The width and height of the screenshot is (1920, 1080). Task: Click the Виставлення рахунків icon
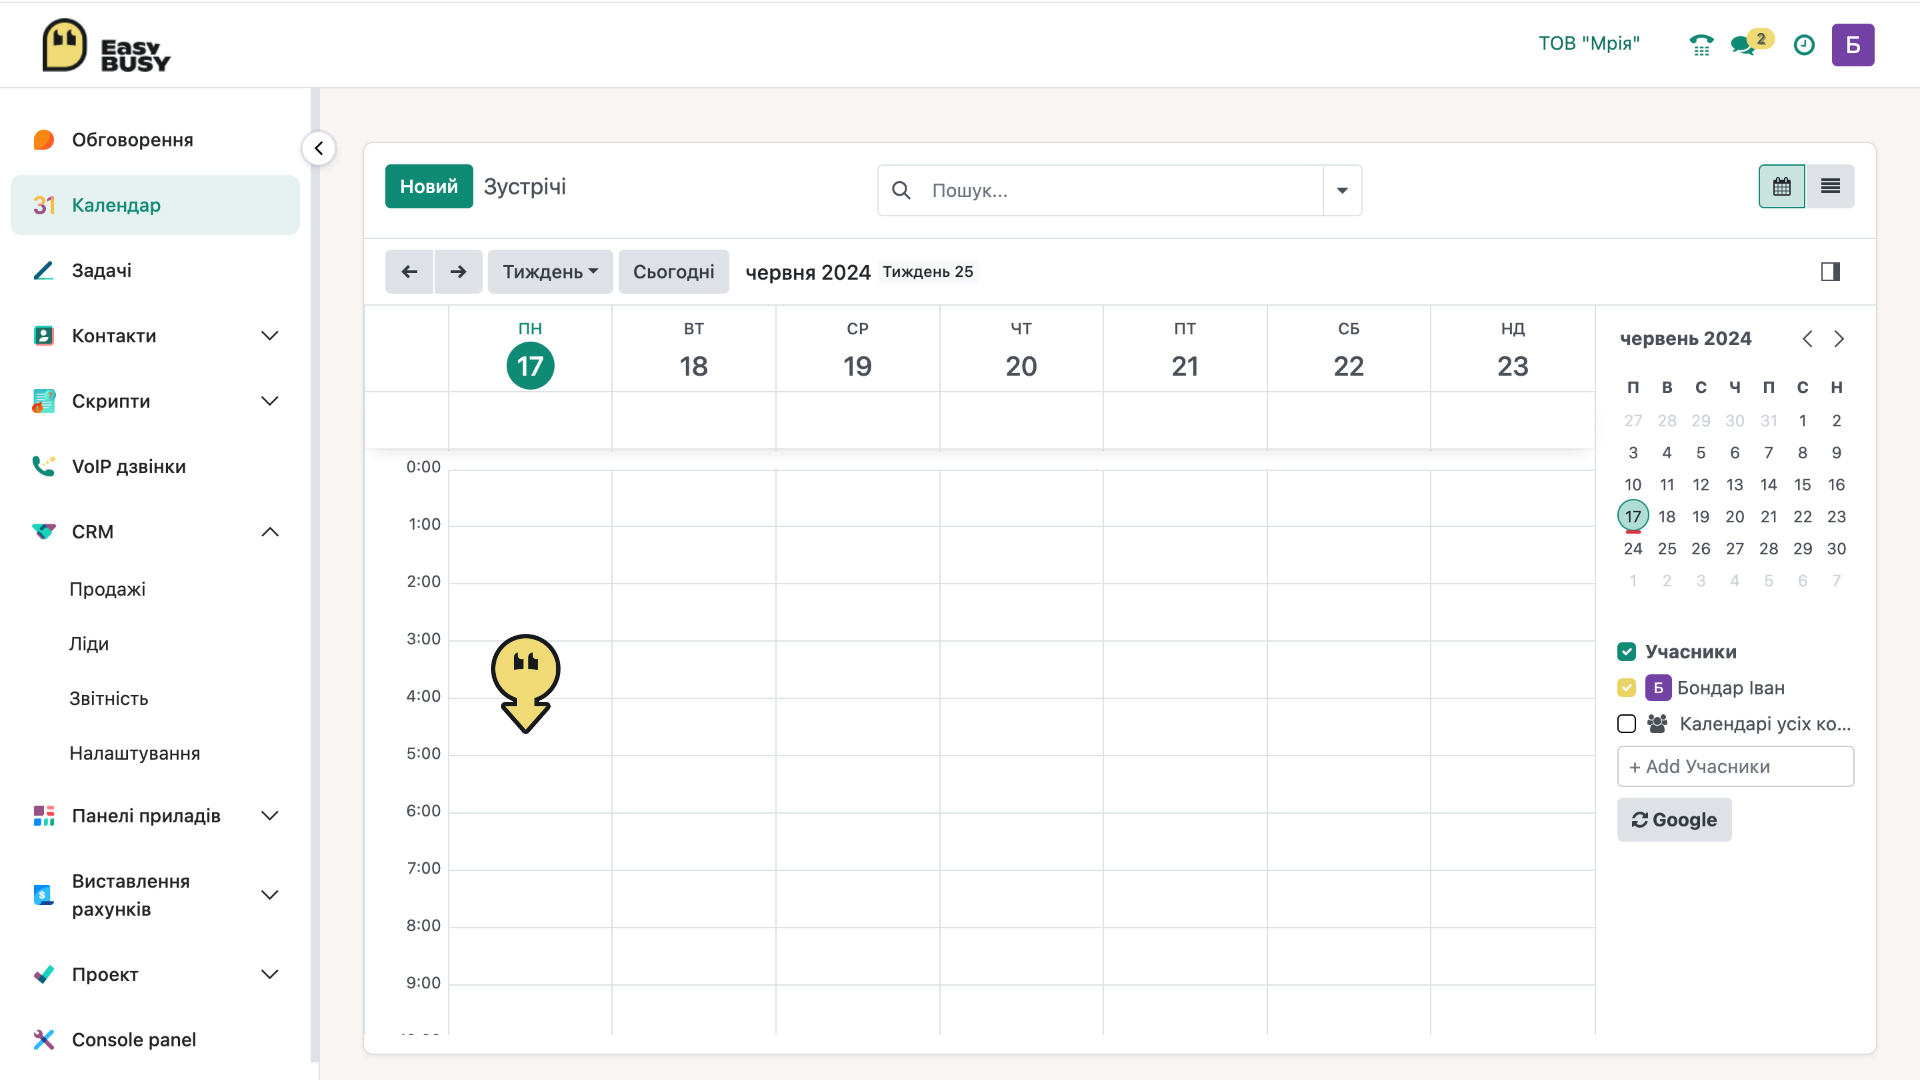click(x=44, y=895)
